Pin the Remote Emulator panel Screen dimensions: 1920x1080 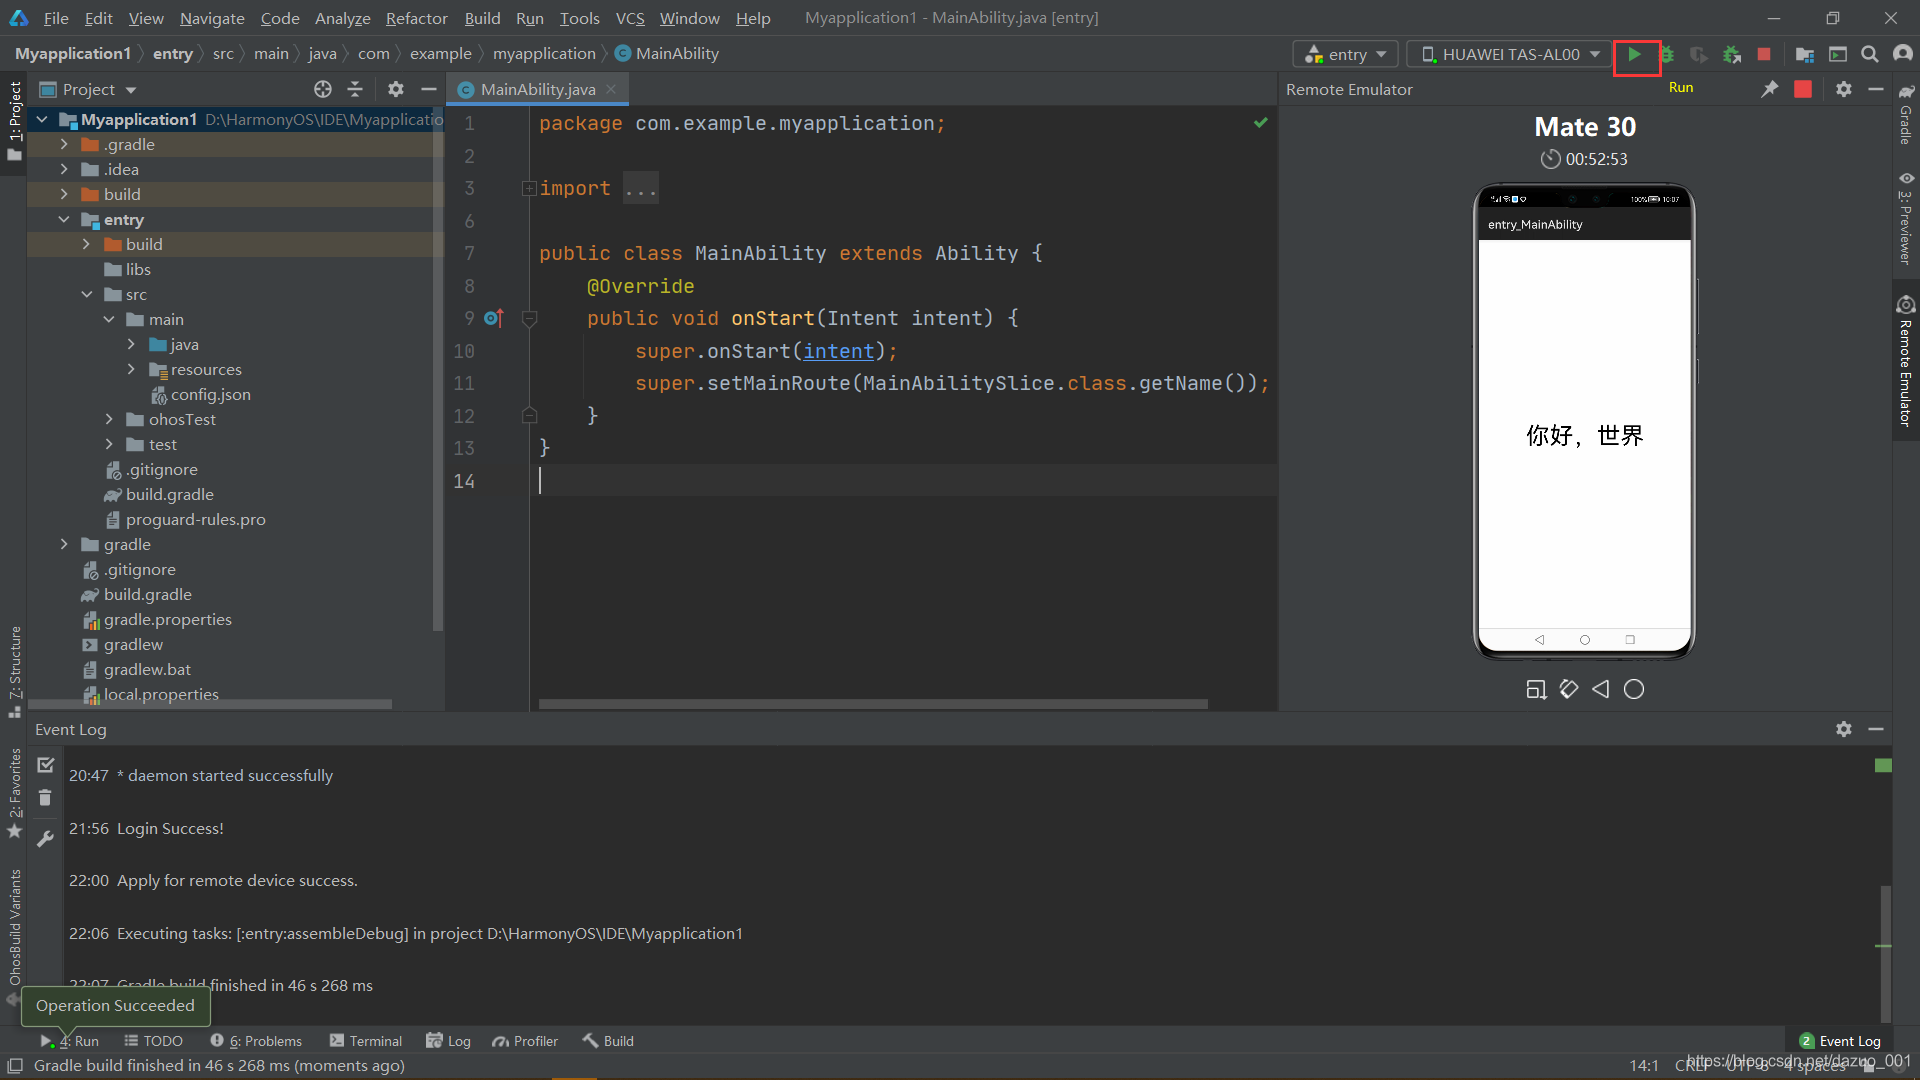coord(1770,89)
